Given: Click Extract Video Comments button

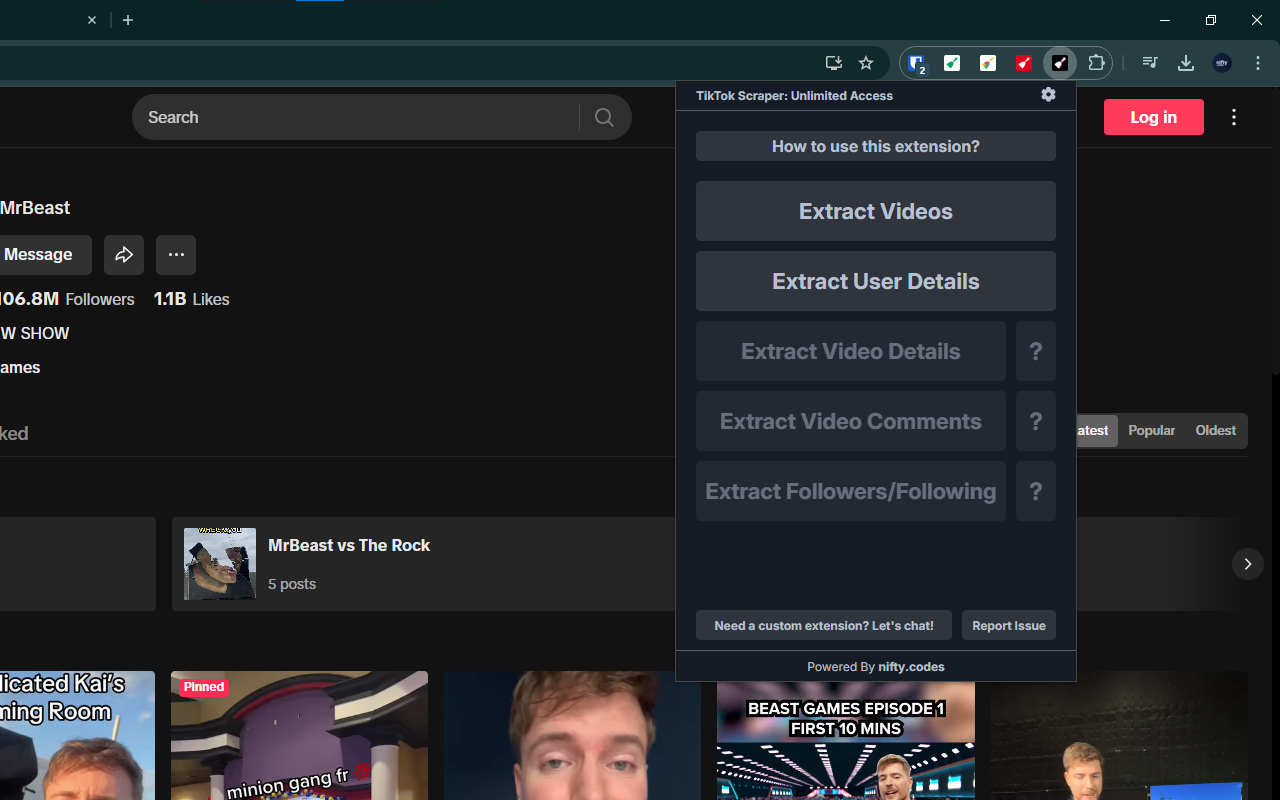Looking at the screenshot, I should tap(851, 421).
